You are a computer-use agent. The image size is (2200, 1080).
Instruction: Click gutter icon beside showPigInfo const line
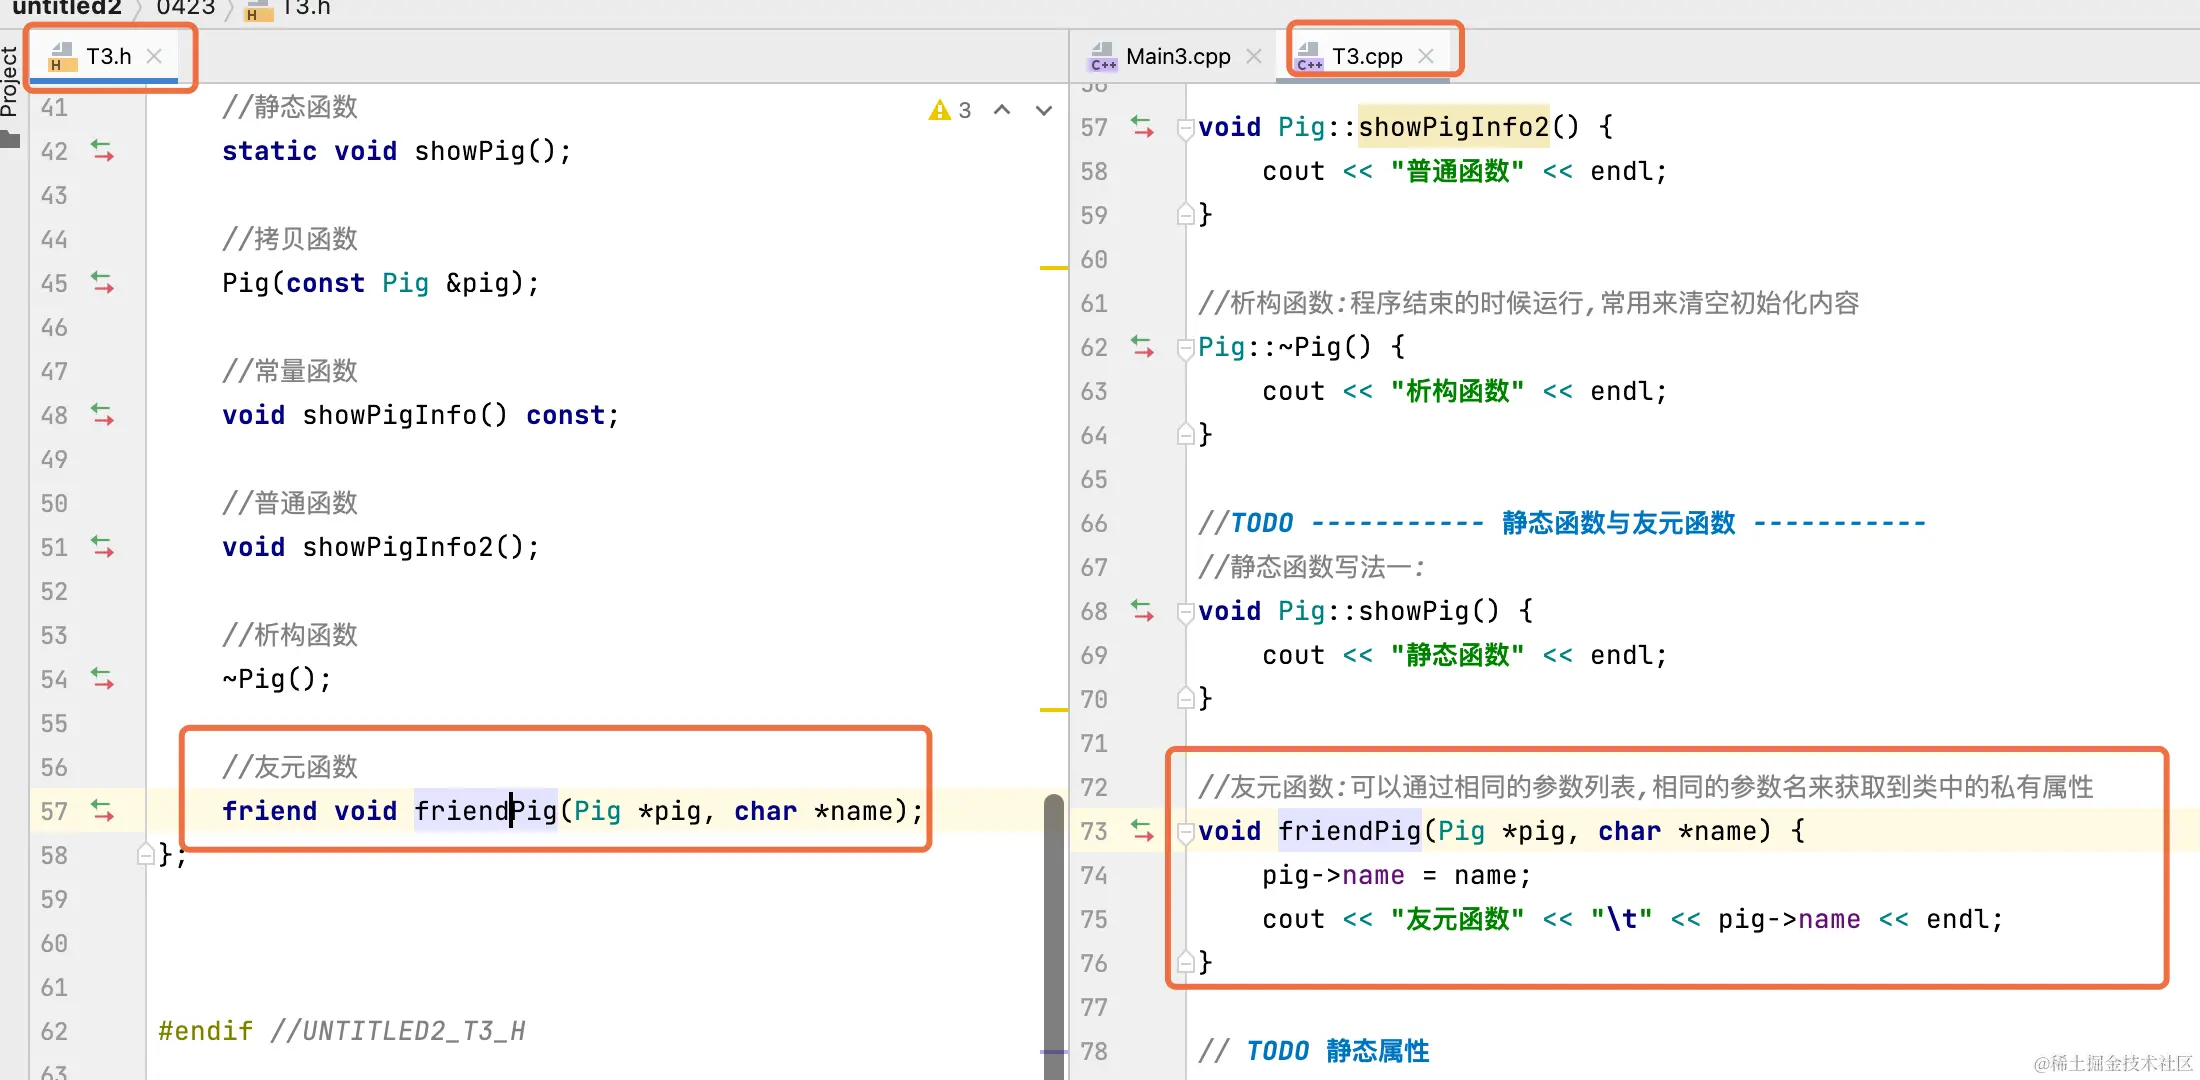coord(102,415)
